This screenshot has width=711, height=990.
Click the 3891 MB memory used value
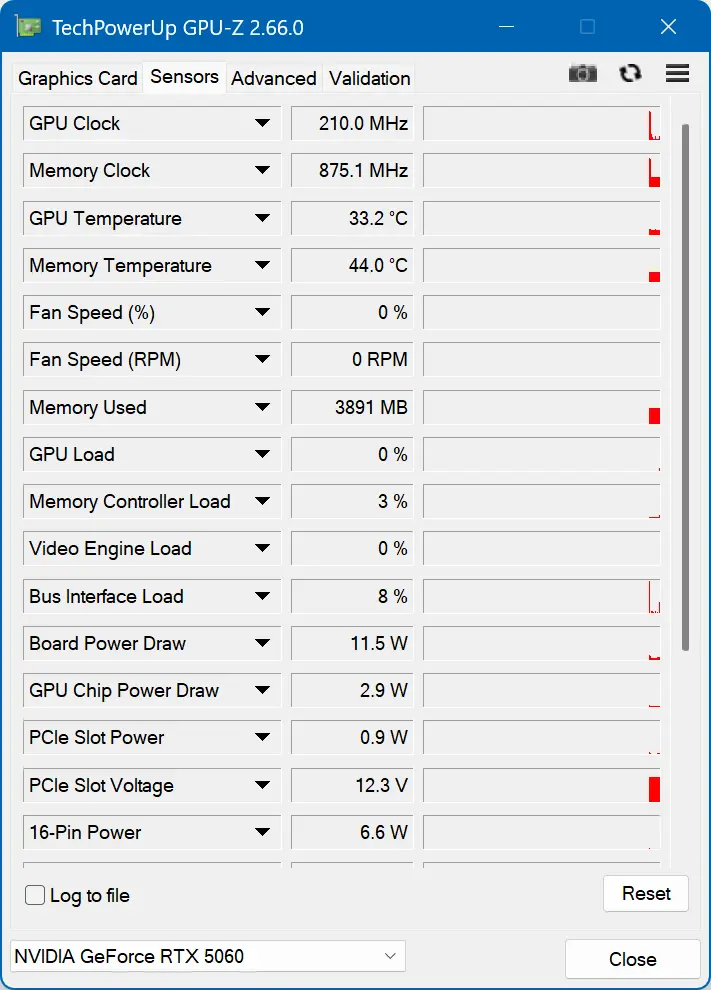(352, 407)
